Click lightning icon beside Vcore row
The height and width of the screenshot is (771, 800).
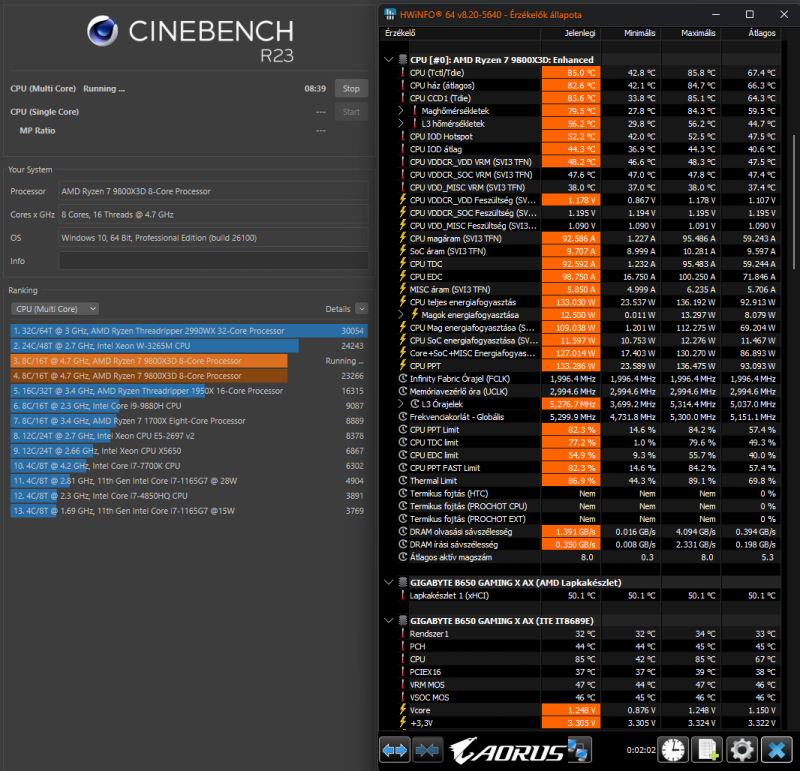click(x=403, y=710)
